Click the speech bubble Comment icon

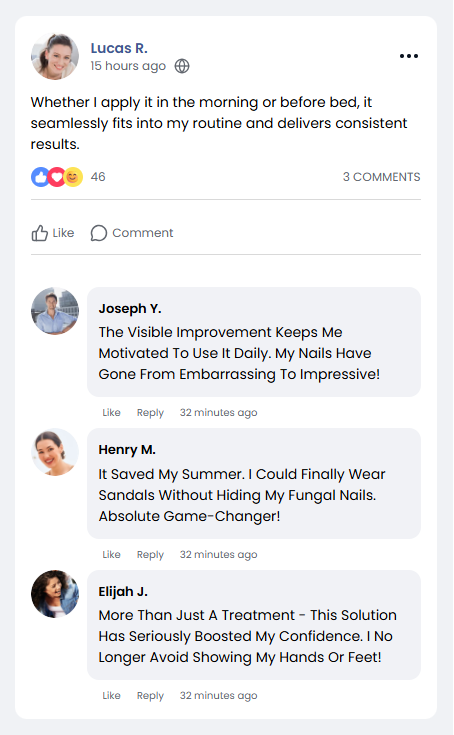99,233
